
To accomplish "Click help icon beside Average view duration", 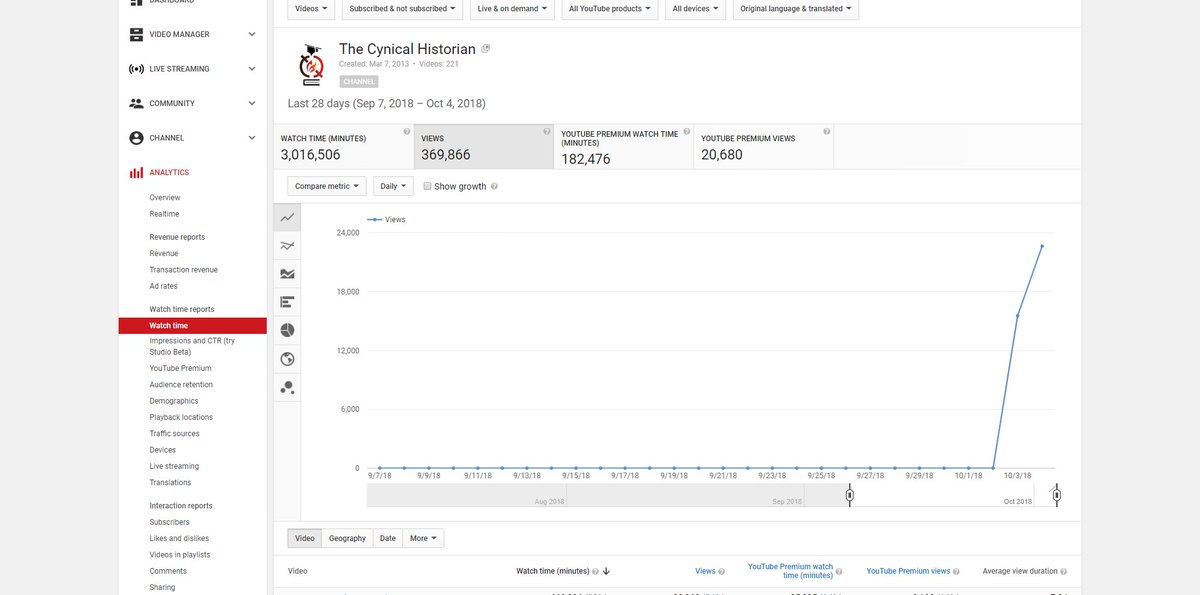I will coord(1063,571).
